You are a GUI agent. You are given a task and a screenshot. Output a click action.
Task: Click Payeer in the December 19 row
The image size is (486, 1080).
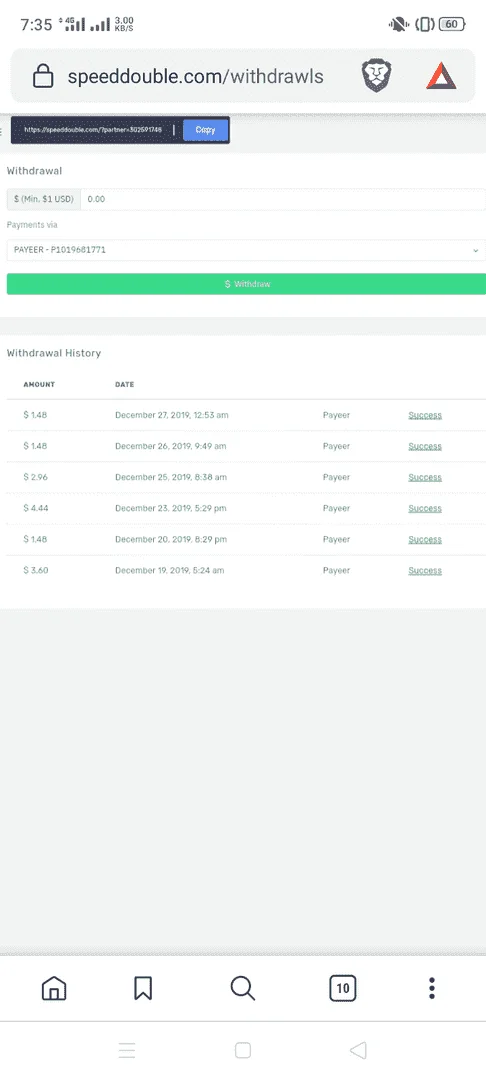point(337,570)
